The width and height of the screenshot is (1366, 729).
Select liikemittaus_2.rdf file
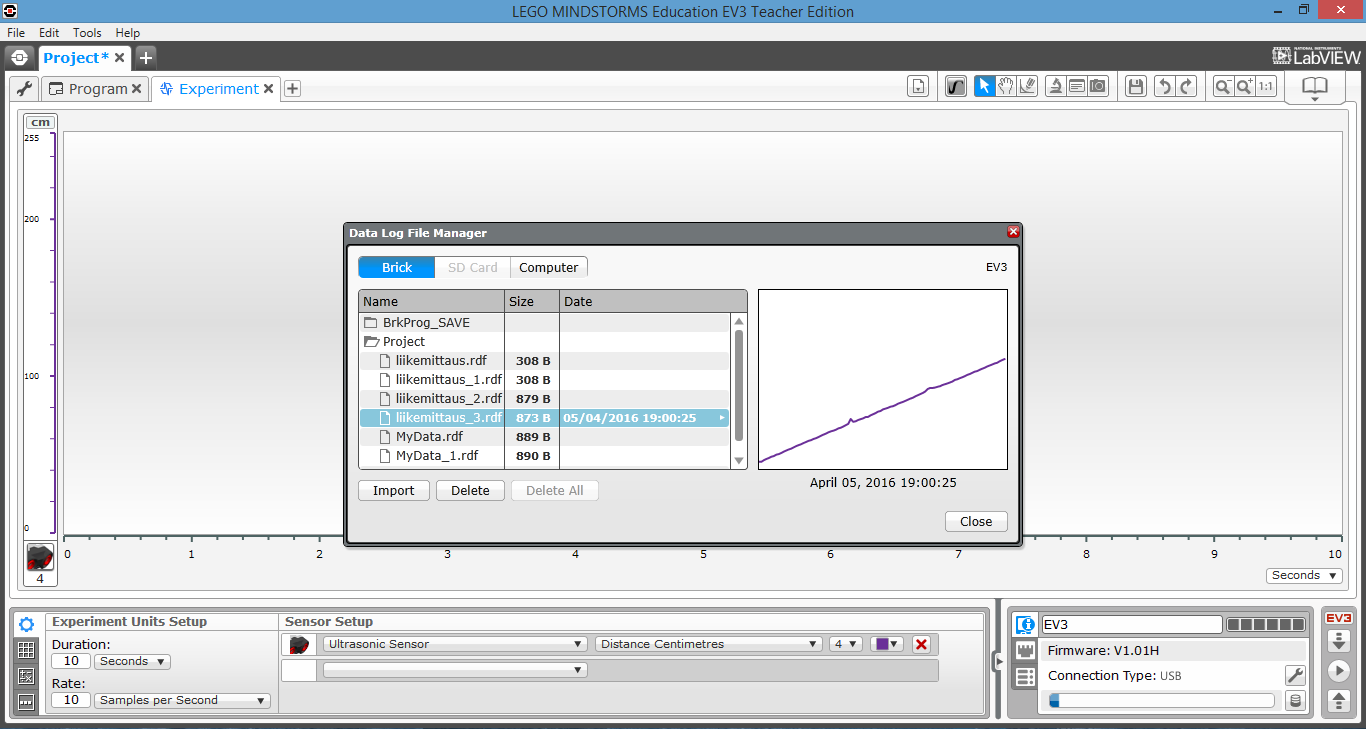544,399
